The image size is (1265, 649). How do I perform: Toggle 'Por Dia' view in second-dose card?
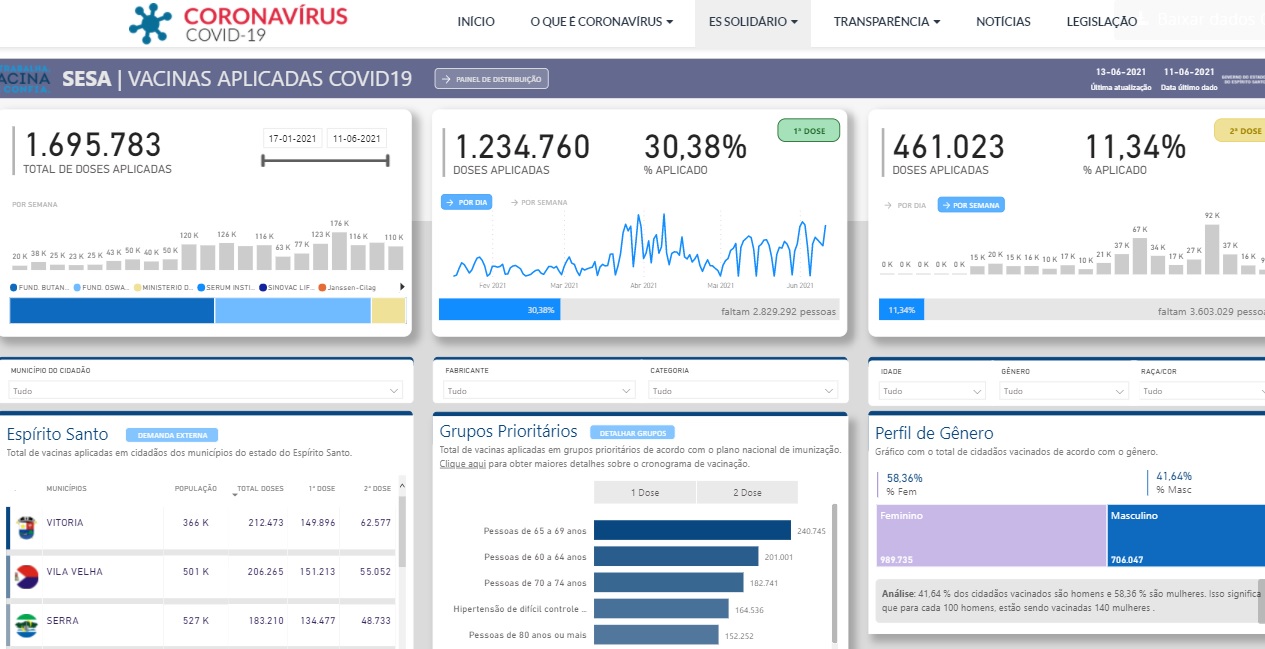[904, 205]
